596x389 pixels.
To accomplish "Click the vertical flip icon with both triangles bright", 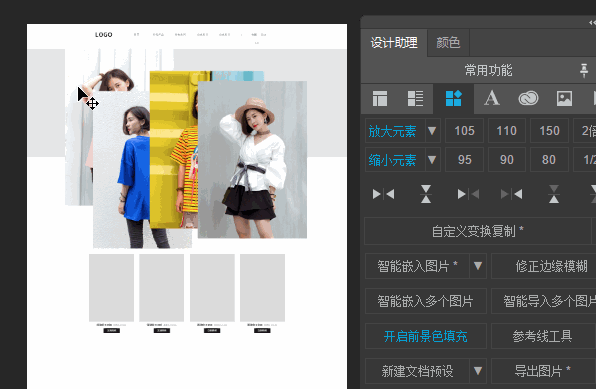I will coord(426,194).
